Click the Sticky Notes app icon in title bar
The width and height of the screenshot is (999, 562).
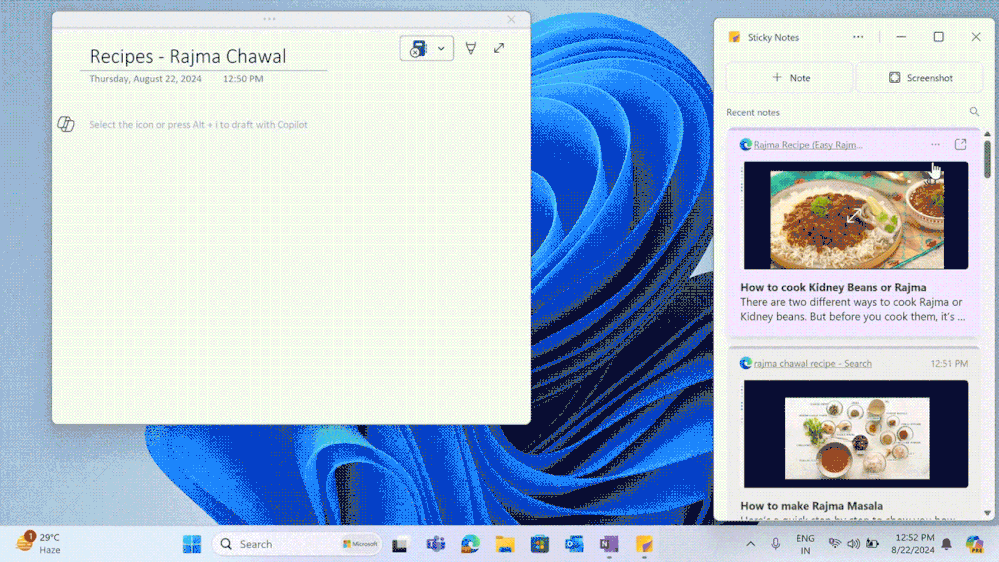pos(735,37)
